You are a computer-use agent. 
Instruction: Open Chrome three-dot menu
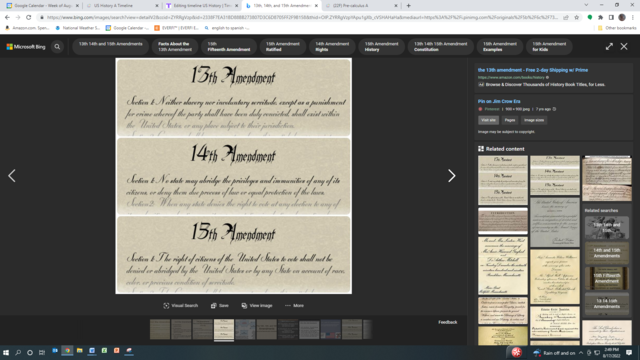(x=633, y=17)
